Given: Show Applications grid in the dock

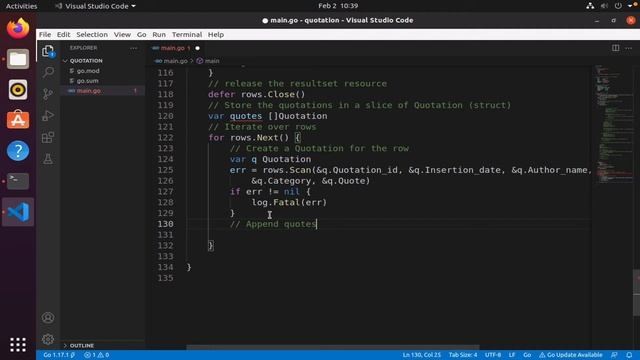Looking at the screenshot, I should click(x=18, y=344).
